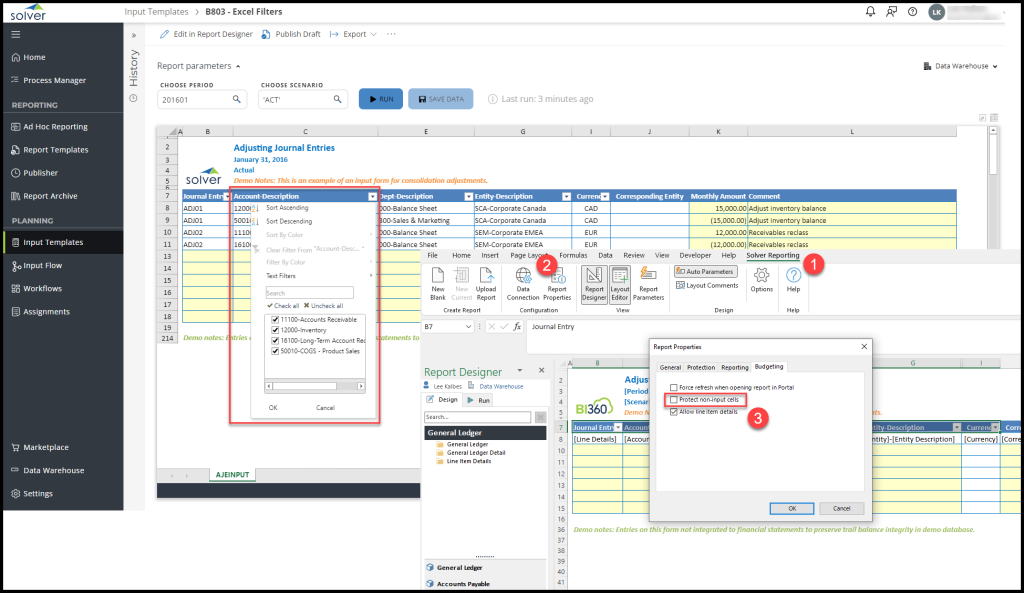Open Ad Hoc Reporting

[50, 127]
